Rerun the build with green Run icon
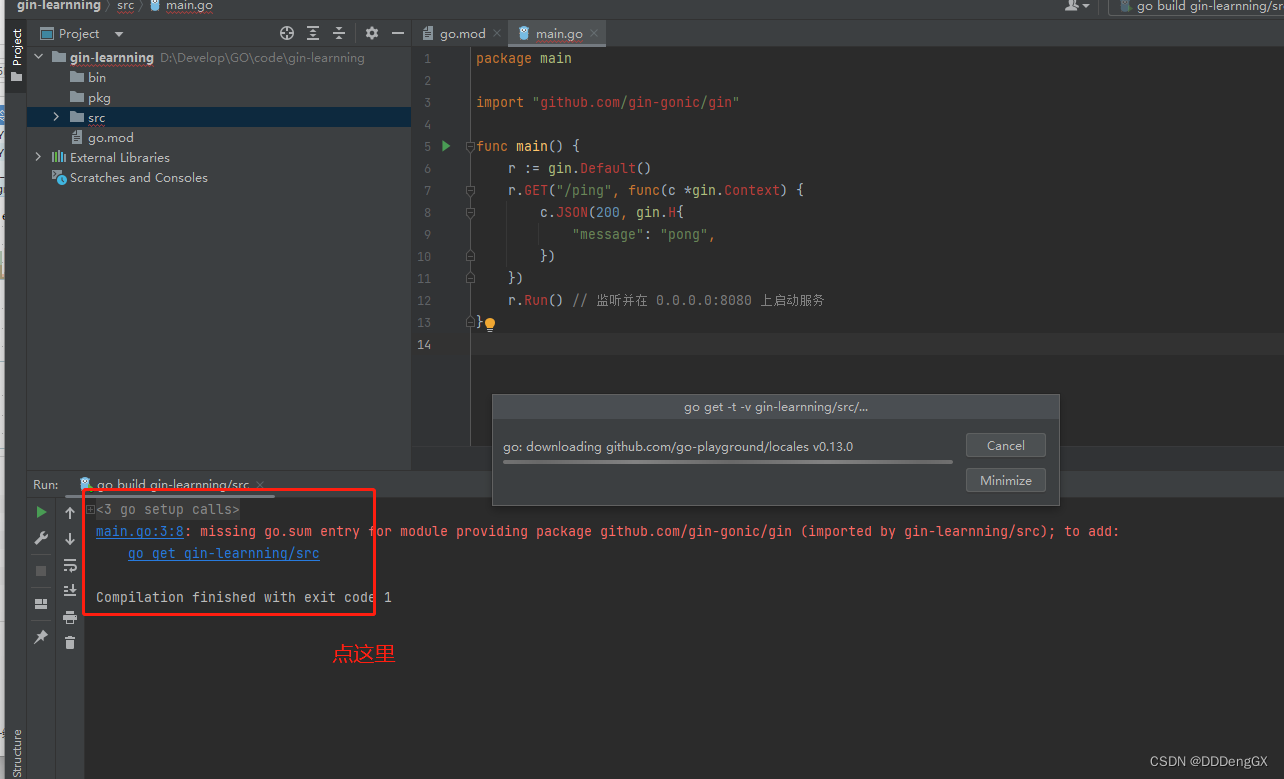This screenshot has width=1284, height=779. (x=41, y=512)
